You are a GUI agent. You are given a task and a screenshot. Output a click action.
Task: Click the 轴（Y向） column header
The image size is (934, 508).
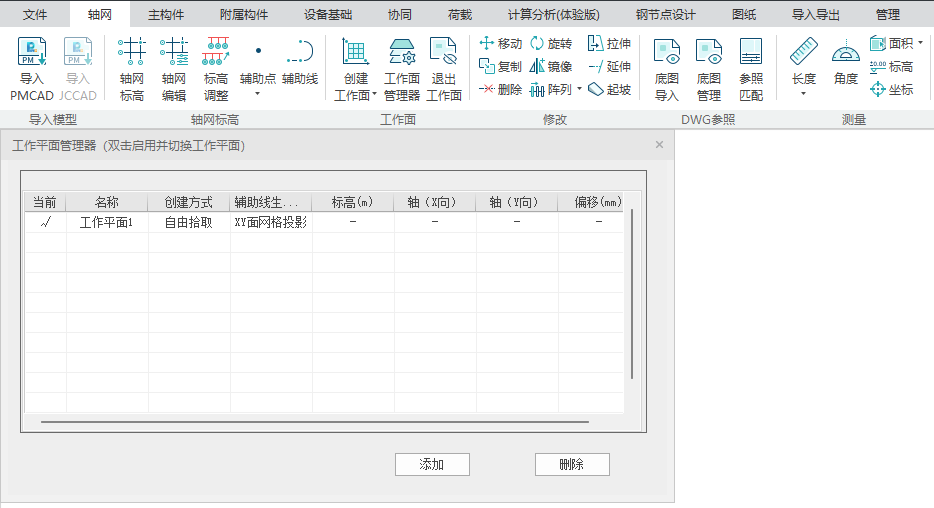516,202
